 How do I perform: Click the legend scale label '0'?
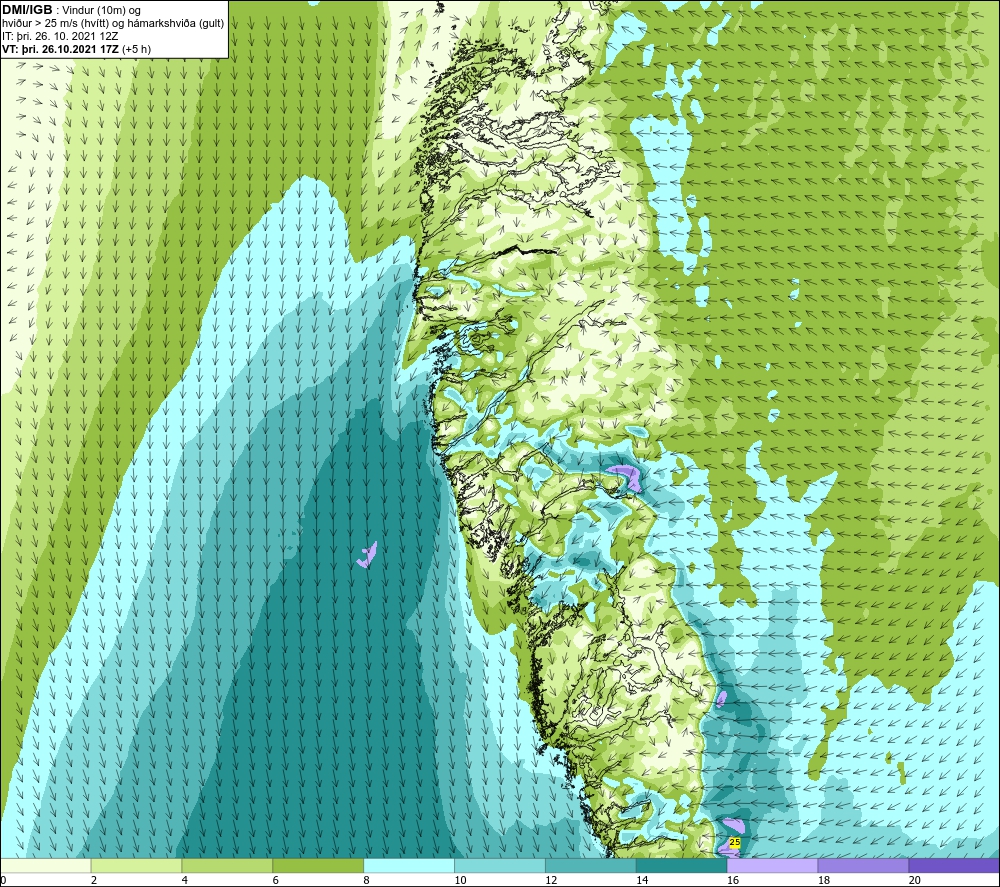coord(3,880)
